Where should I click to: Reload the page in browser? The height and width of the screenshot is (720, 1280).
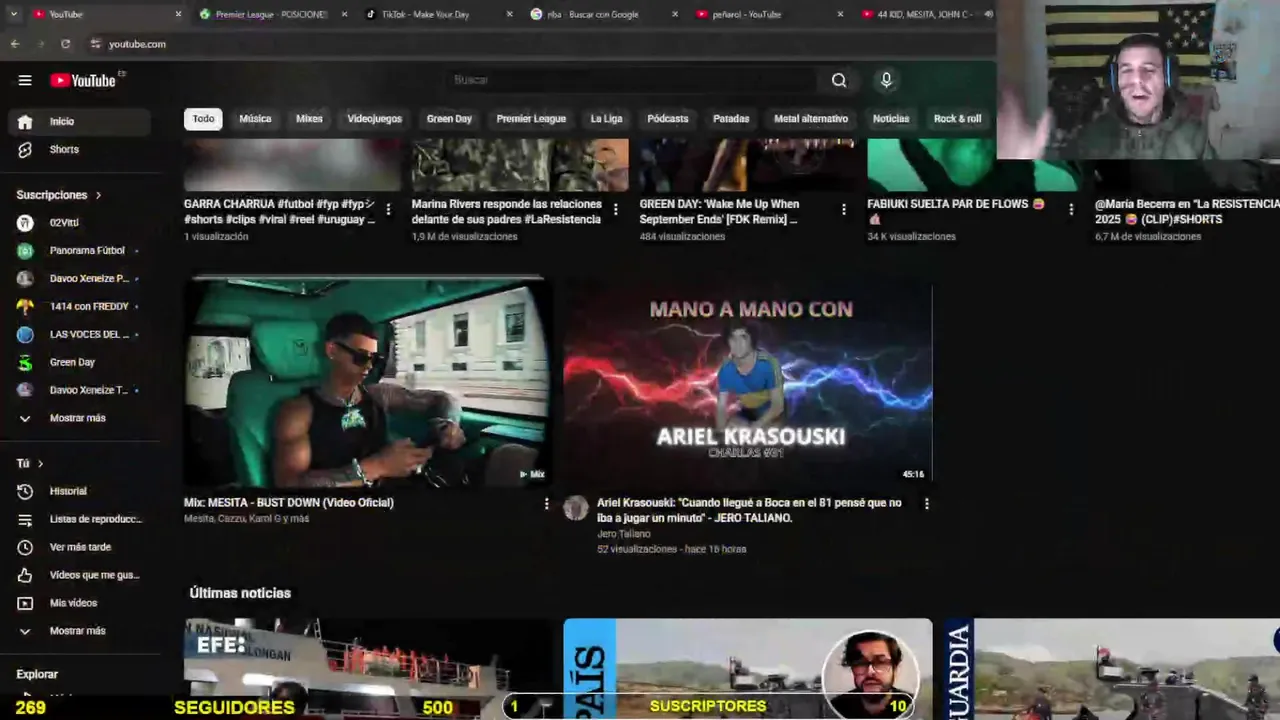[x=66, y=44]
